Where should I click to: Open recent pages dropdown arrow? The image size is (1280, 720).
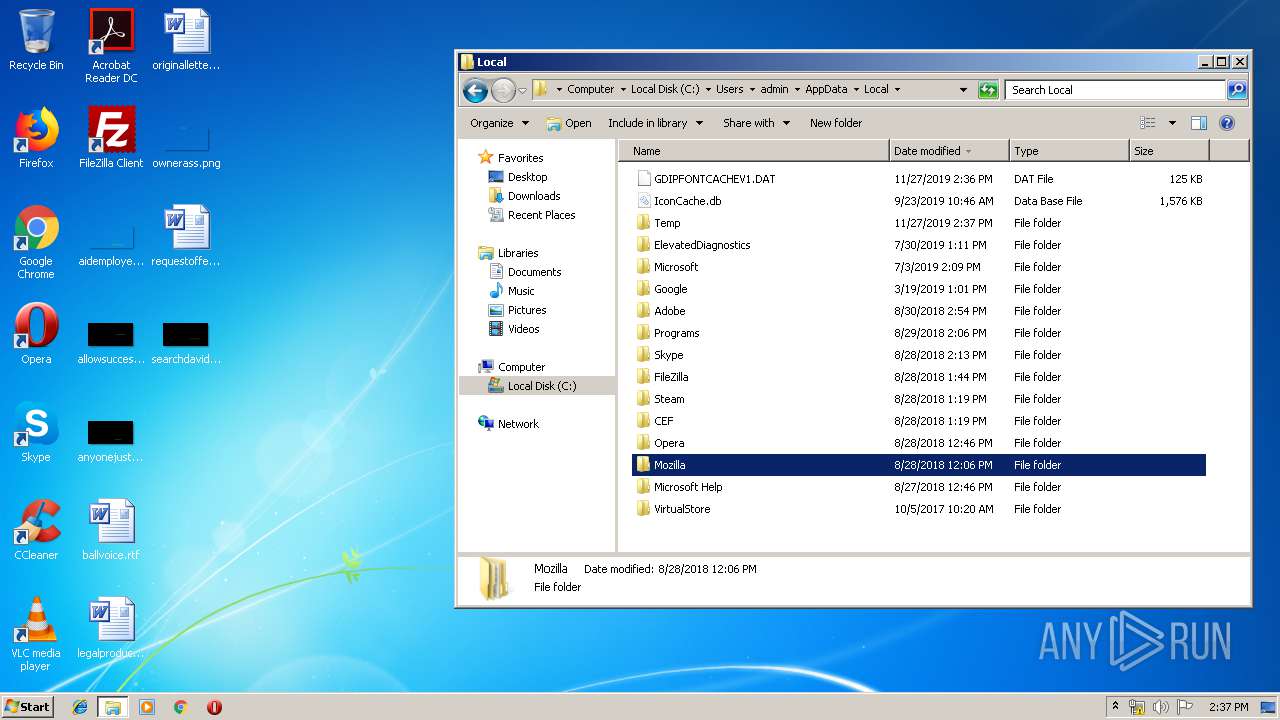tap(522, 90)
